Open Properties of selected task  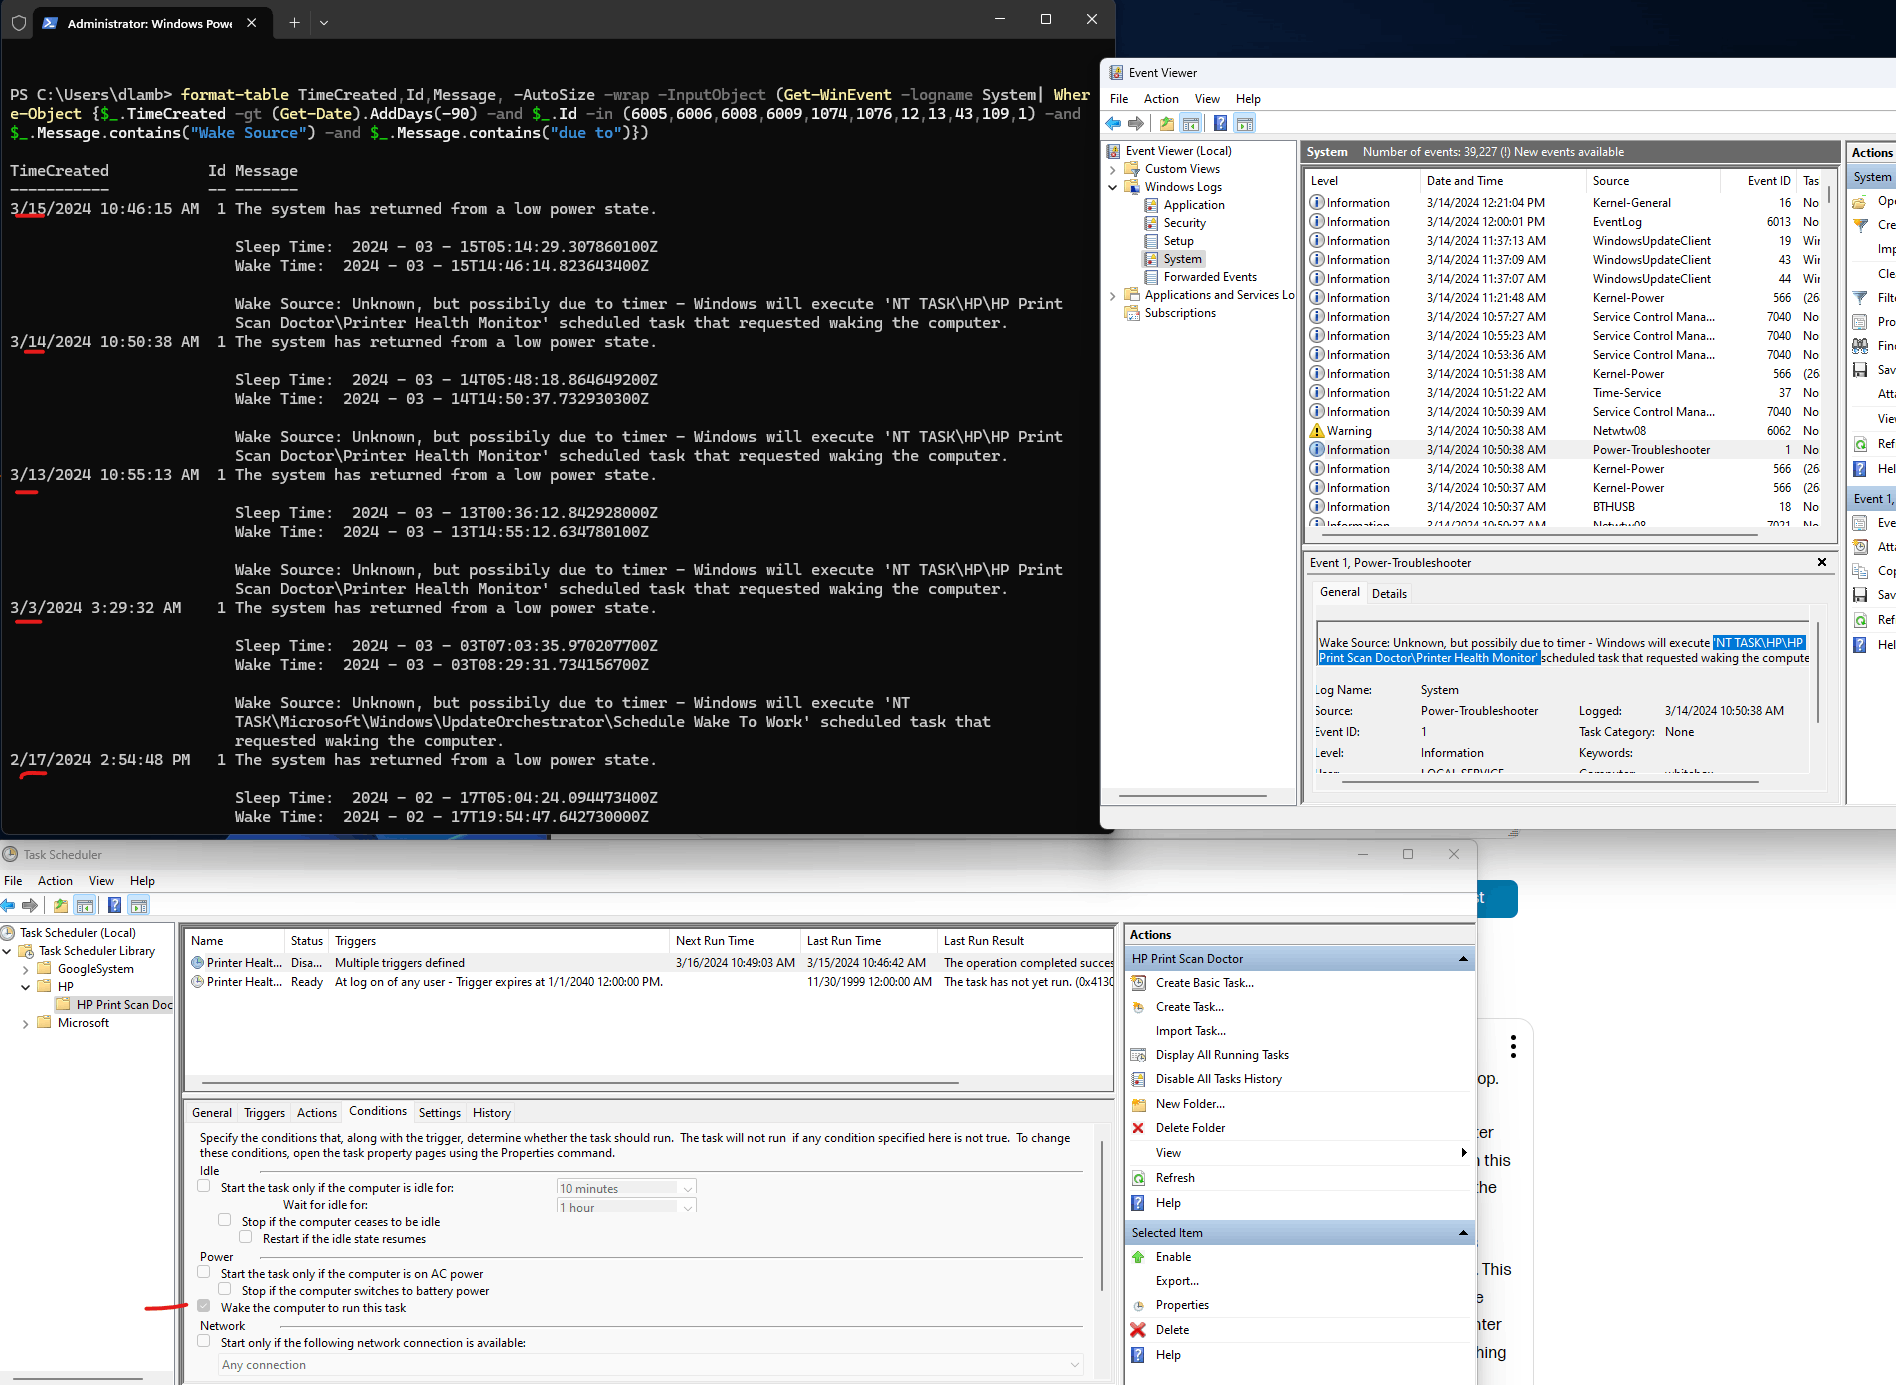(1182, 1305)
